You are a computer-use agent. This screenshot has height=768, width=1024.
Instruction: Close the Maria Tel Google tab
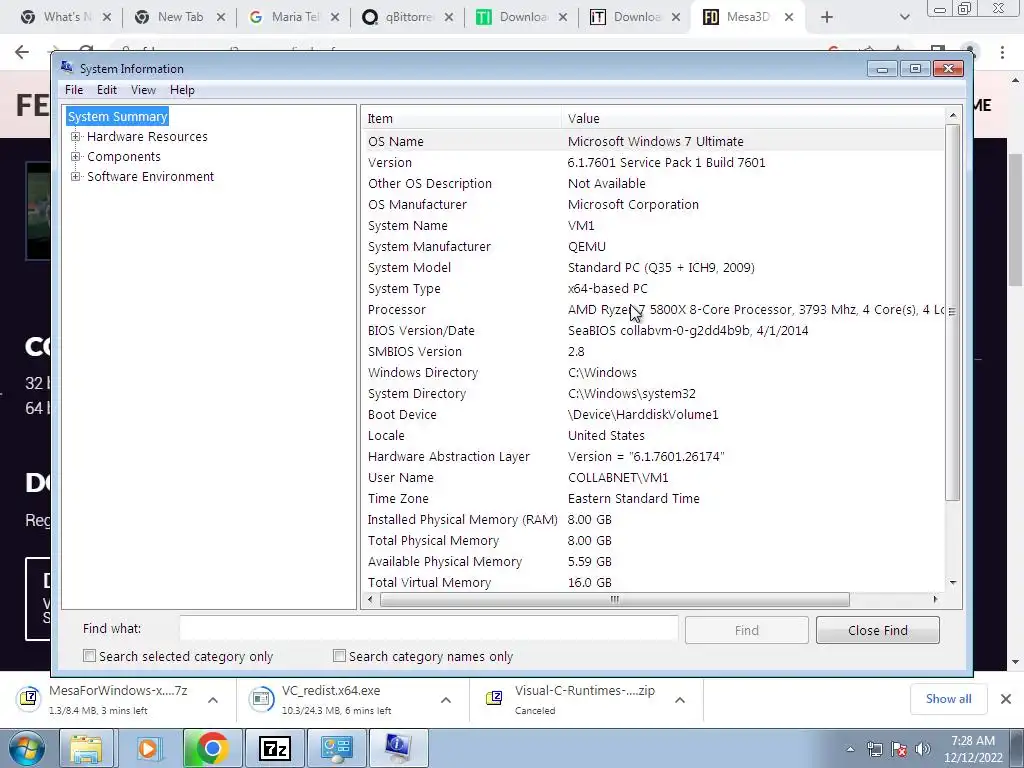click(x=335, y=18)
